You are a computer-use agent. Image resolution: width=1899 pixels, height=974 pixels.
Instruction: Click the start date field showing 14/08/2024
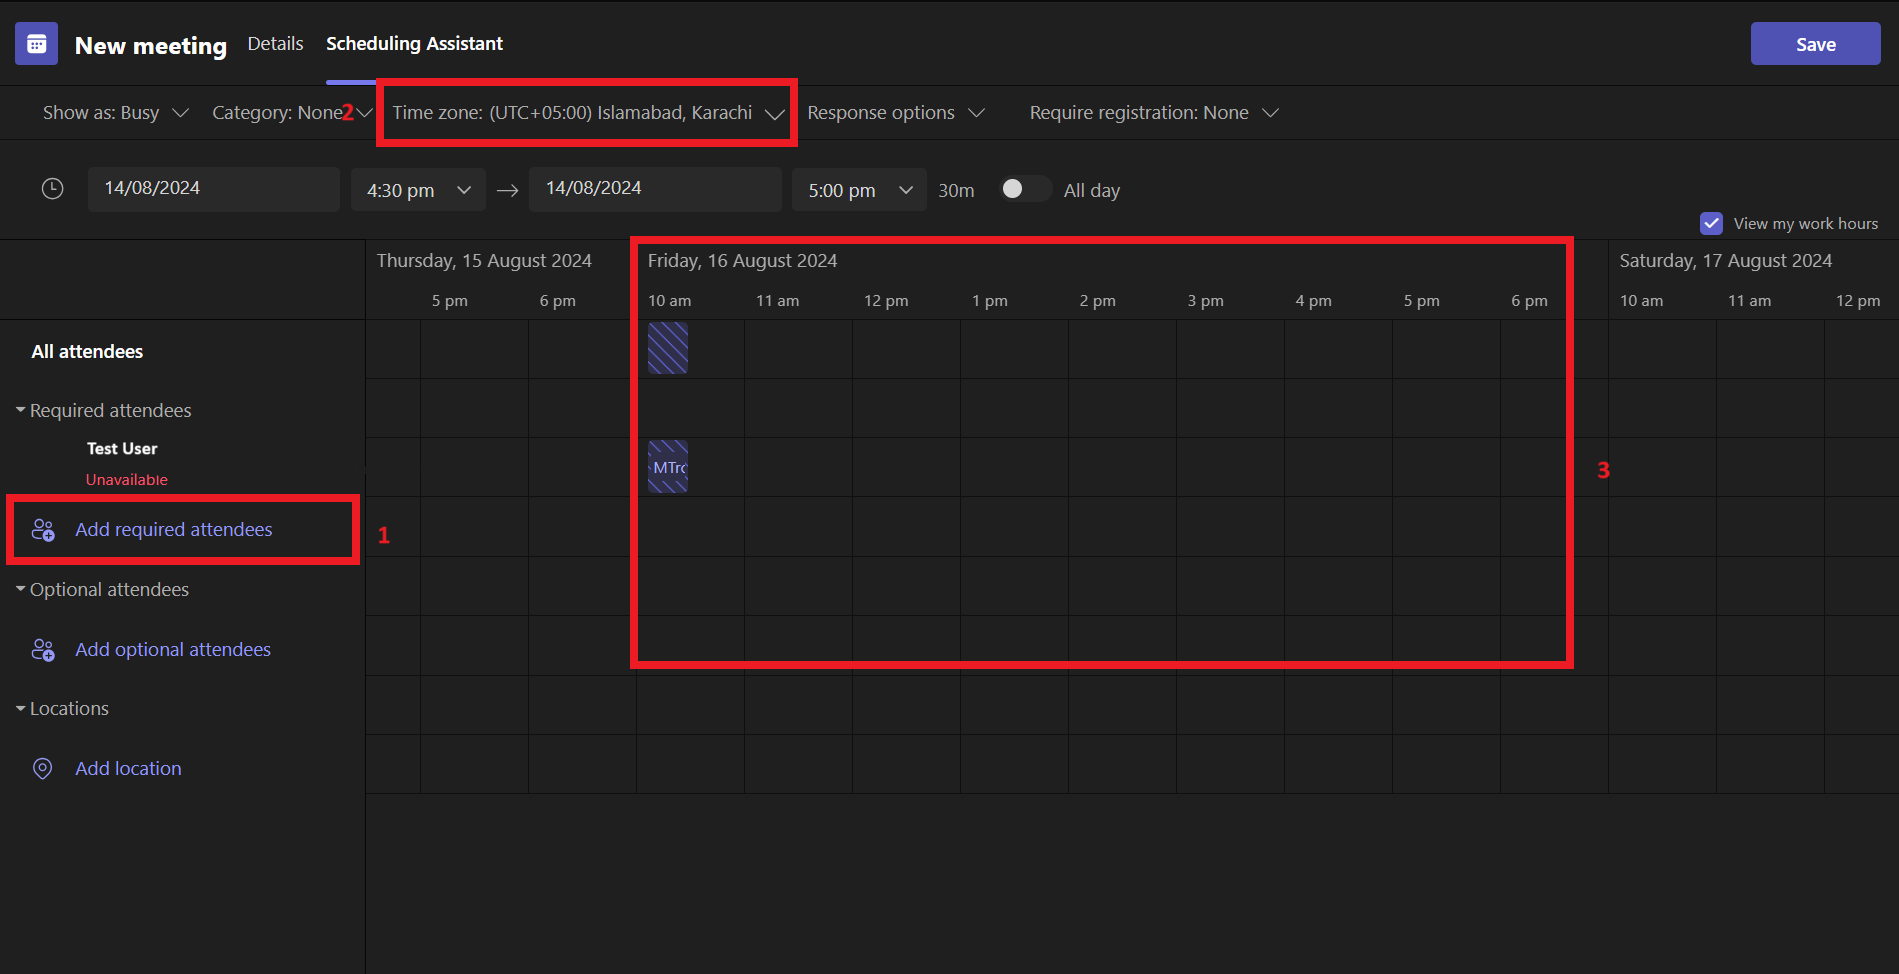click(x=213, y=188)
